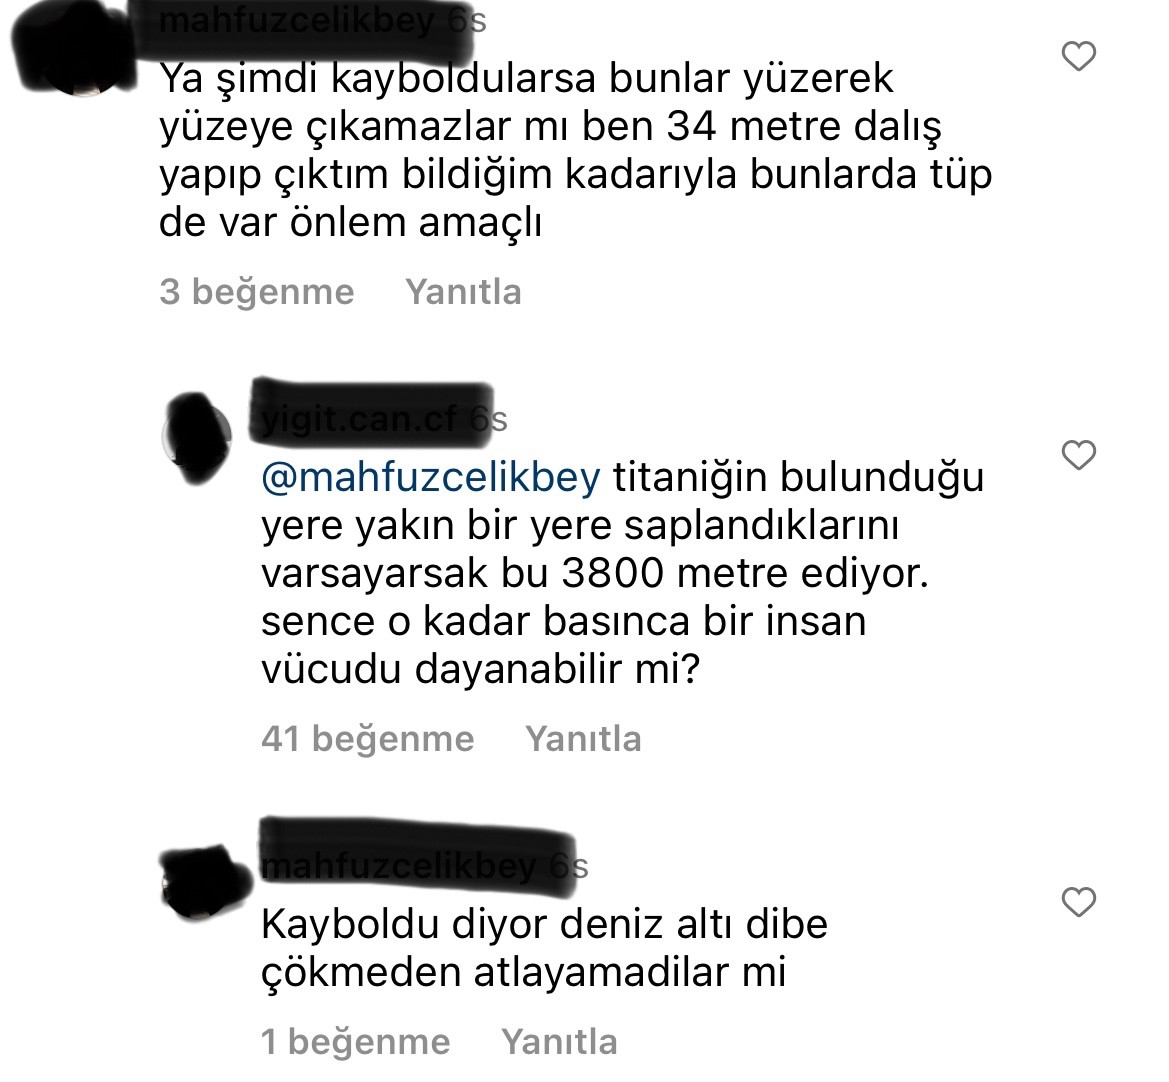1169x1082 pixels.
Task: Click the 6s timestamp next to yigit.can.cf
Action: click(489, 419)
